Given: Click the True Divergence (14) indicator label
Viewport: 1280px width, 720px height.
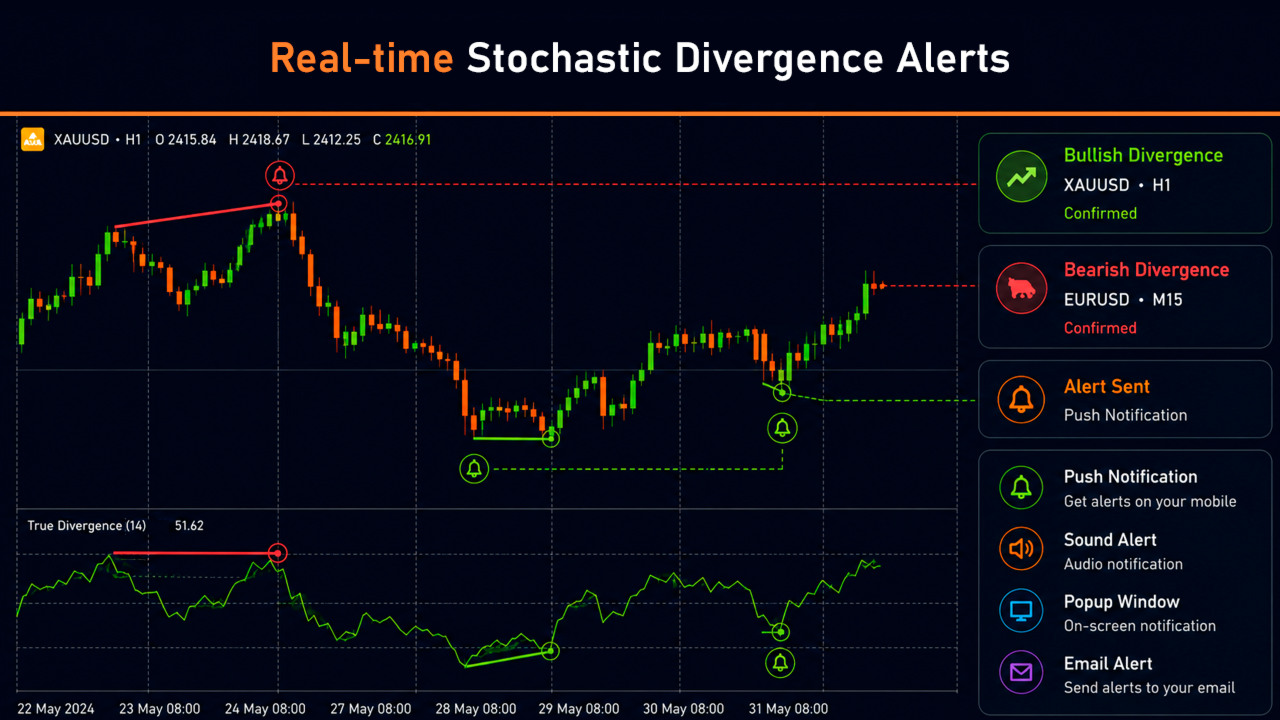Looking at the screenshot, I should tap(87, 525).
